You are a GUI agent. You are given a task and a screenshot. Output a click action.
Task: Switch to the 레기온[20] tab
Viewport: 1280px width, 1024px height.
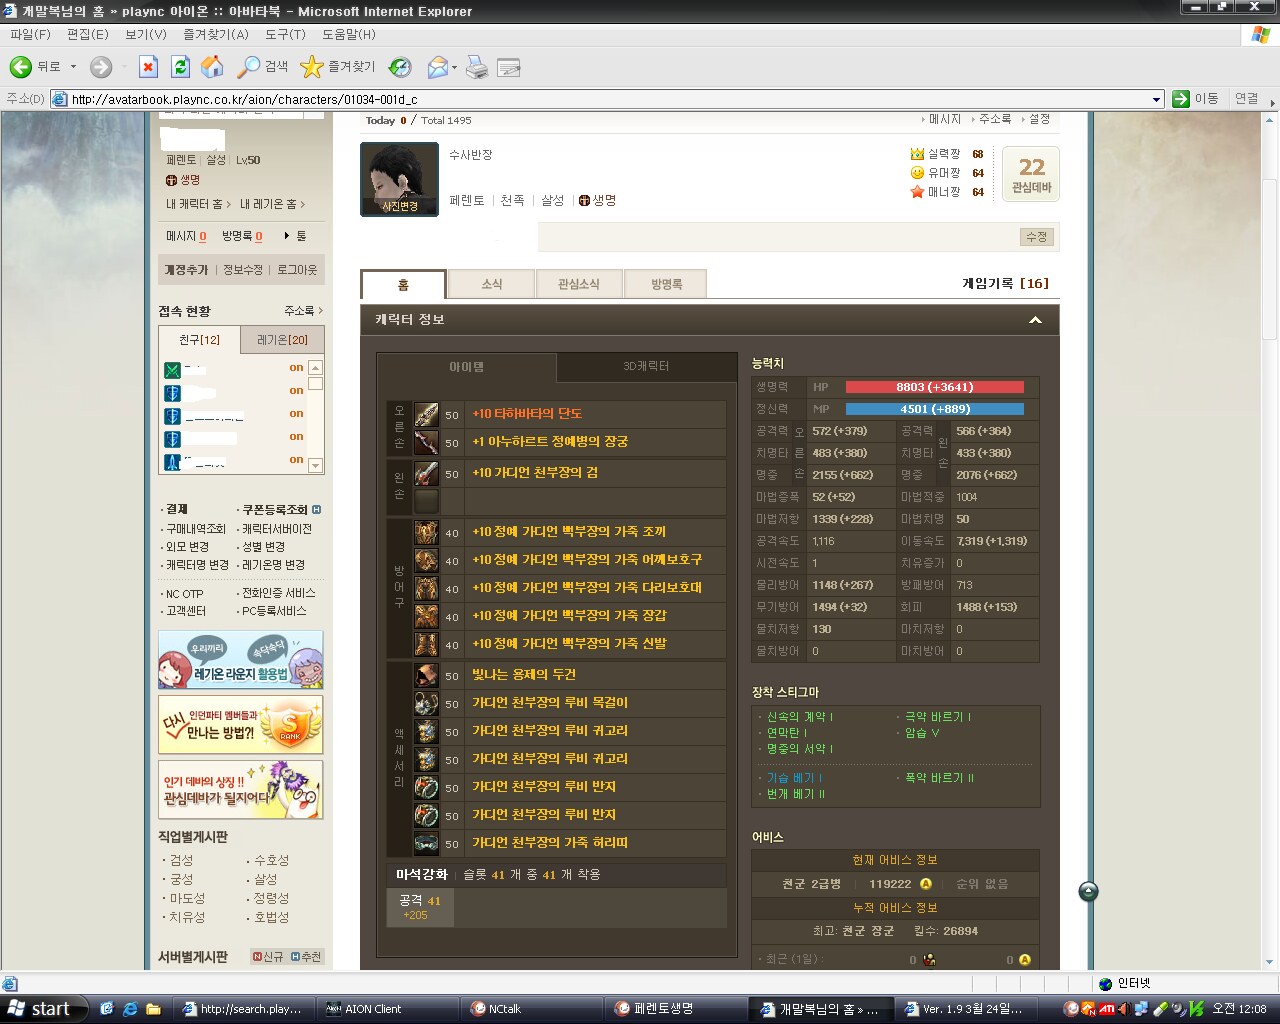click(x=282, y=340)
